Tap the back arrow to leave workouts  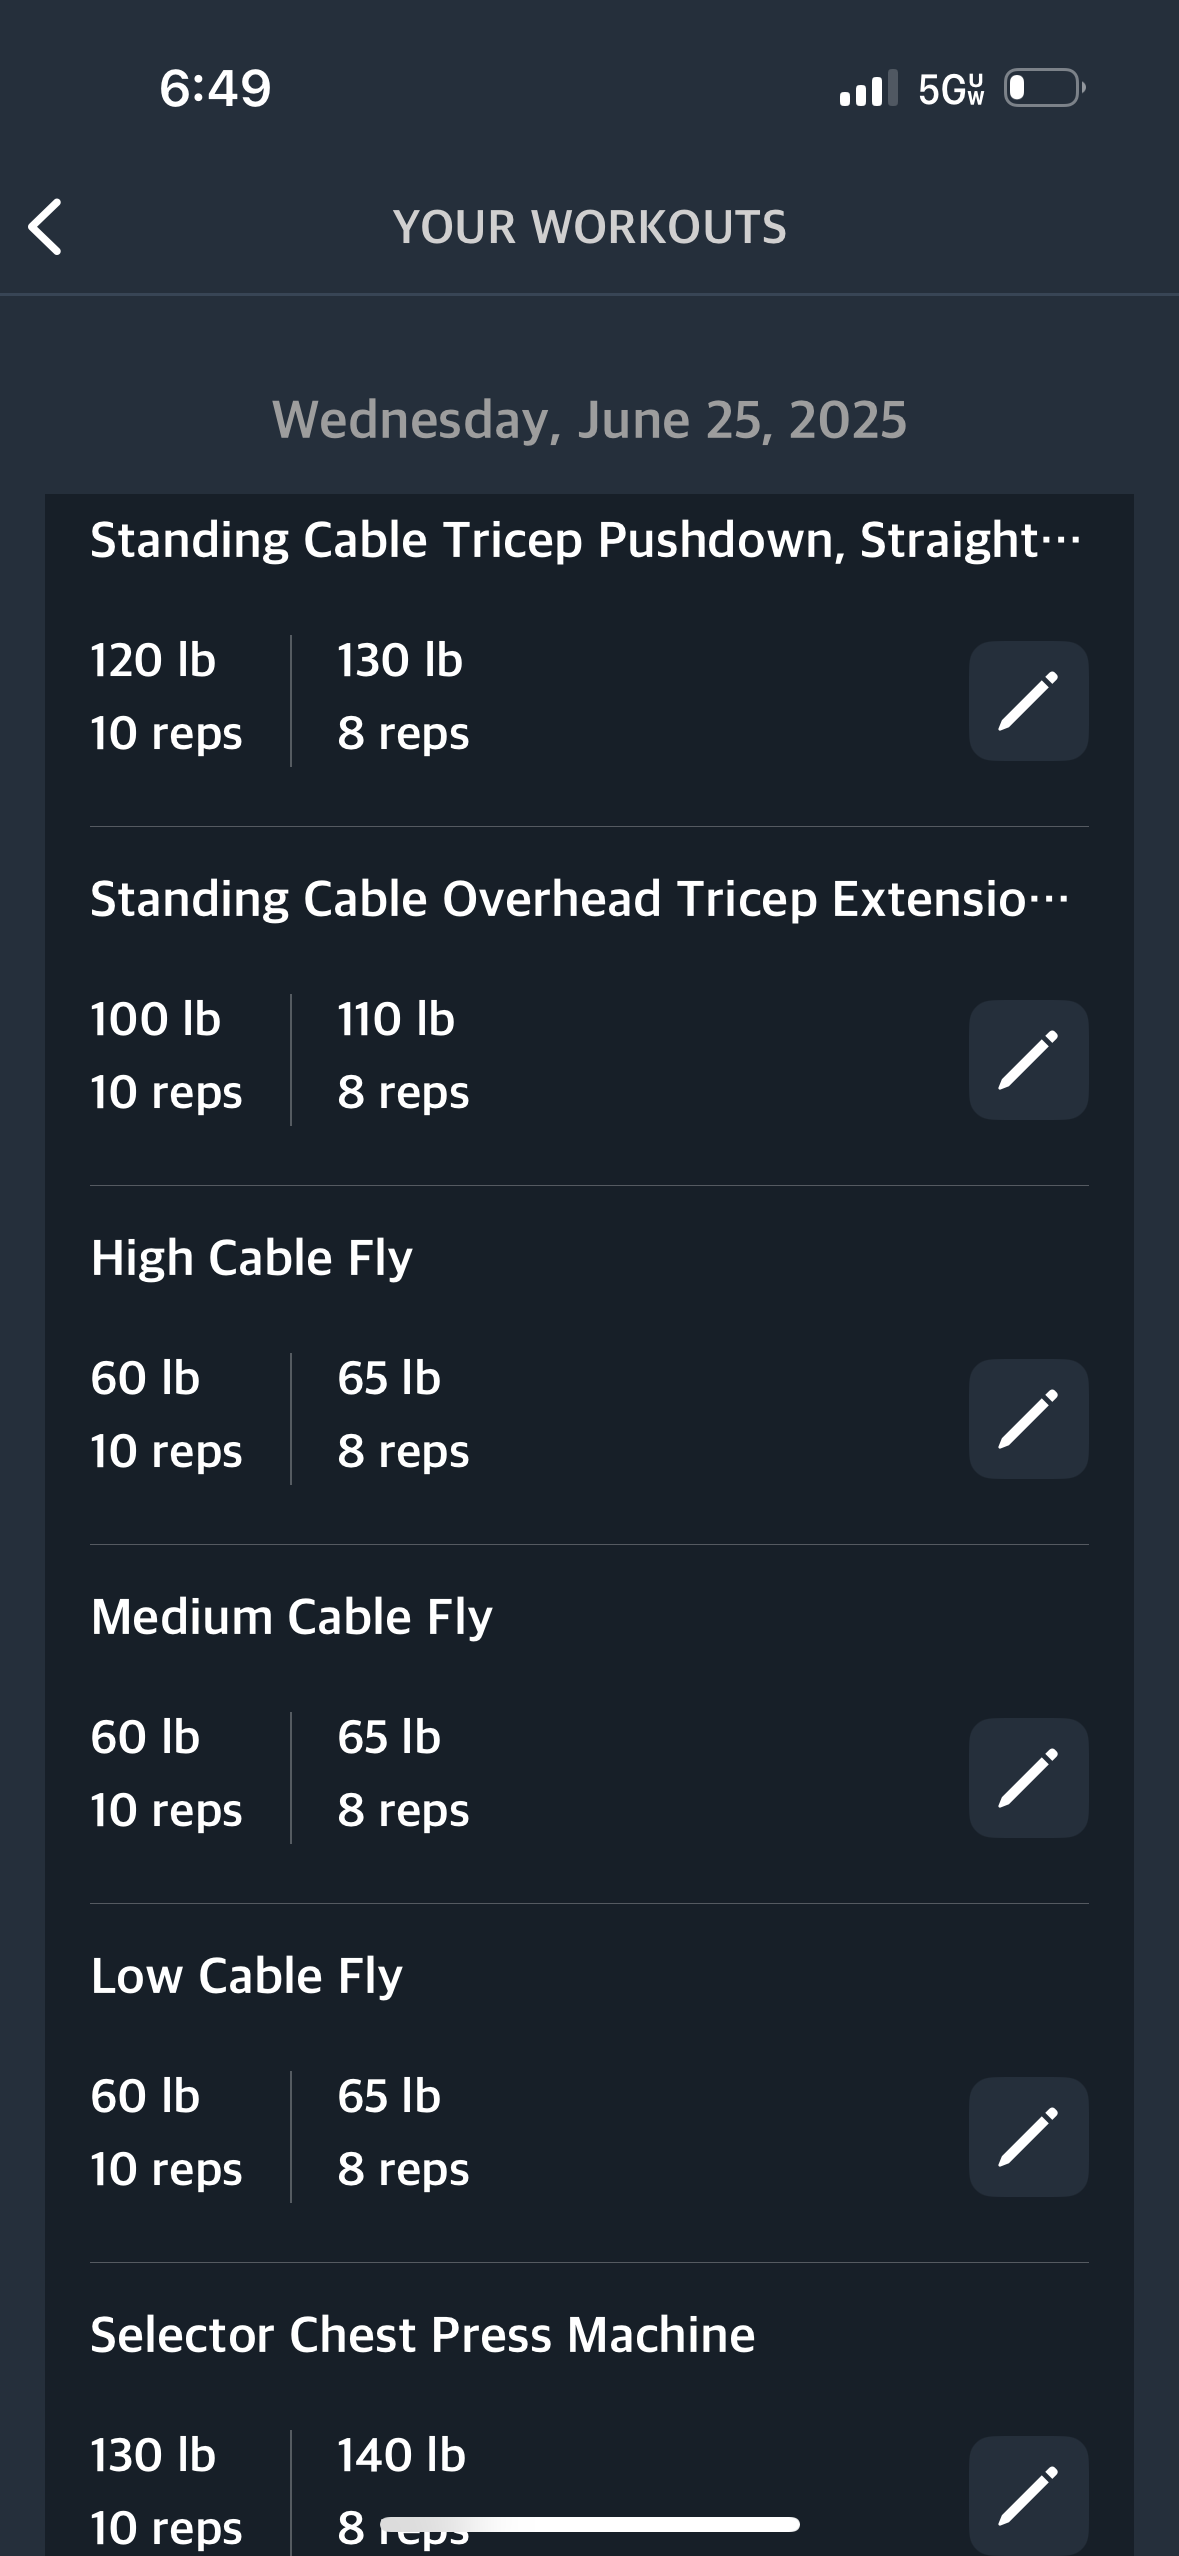(x=45, y=227)
